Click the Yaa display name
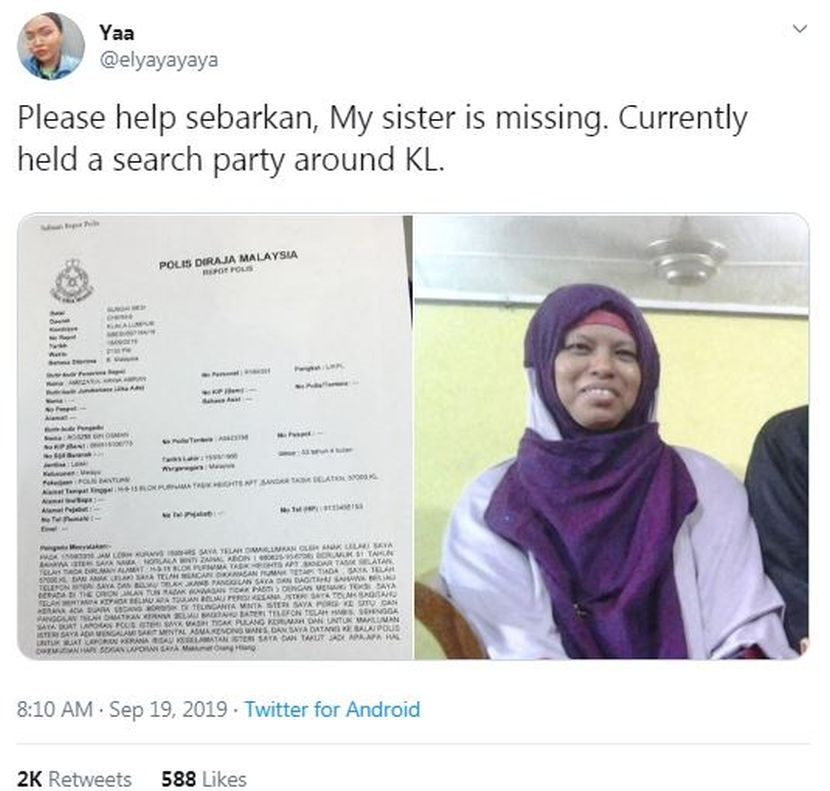This screenshot has height=791, width=830. click(116, 33)
